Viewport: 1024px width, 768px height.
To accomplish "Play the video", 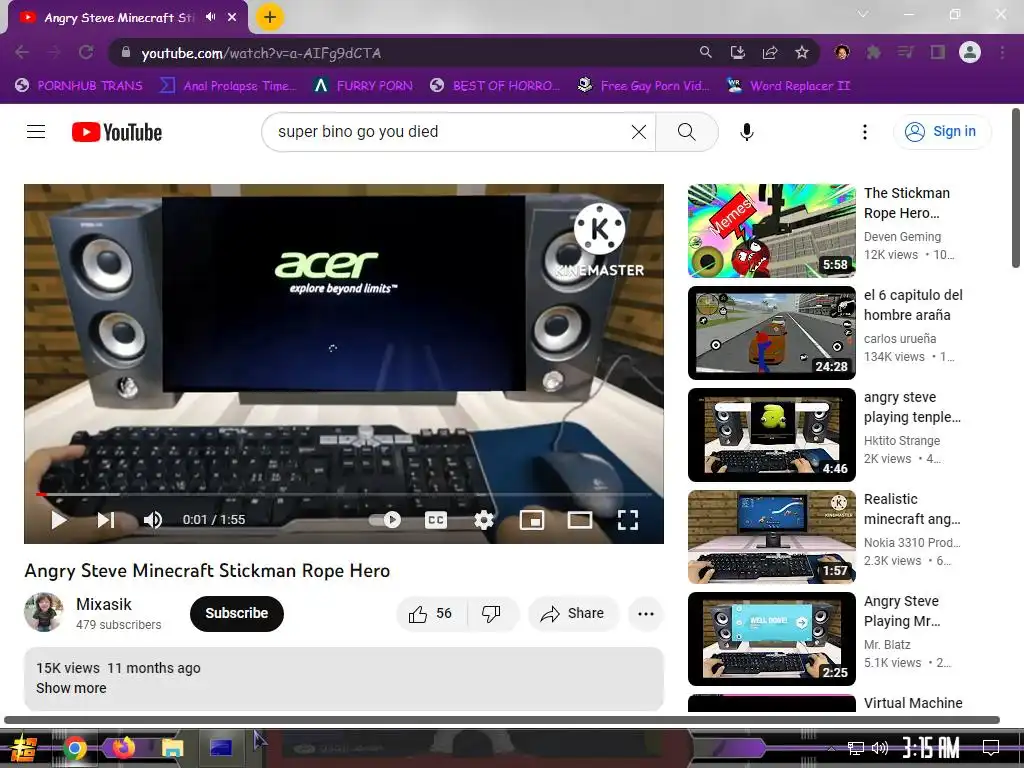I will pos(59,520).
